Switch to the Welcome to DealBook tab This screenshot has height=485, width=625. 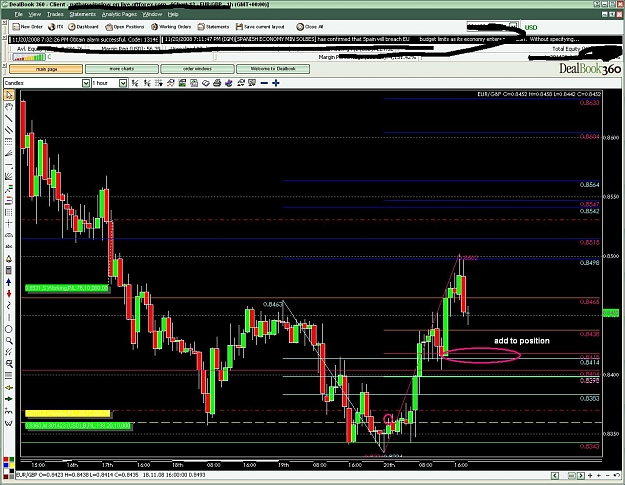point(273,69)
